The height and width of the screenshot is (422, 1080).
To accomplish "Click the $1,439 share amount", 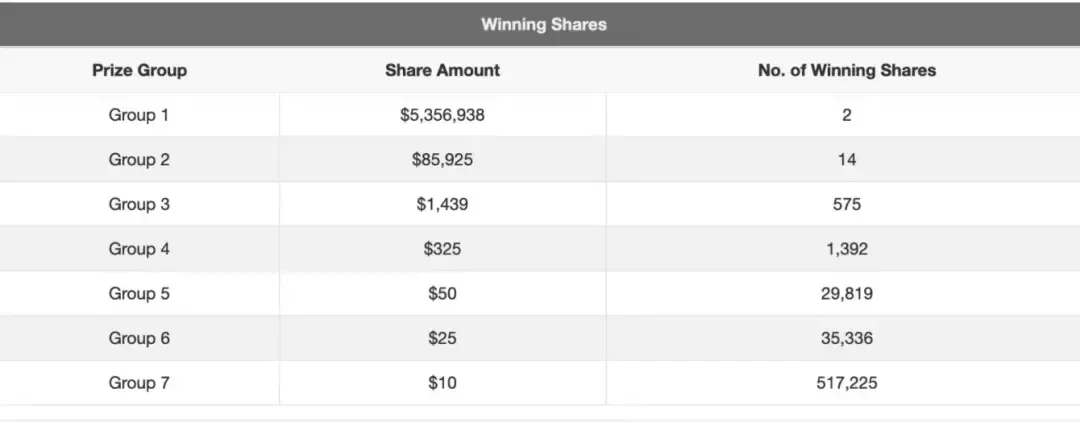I will pos(442,204).
